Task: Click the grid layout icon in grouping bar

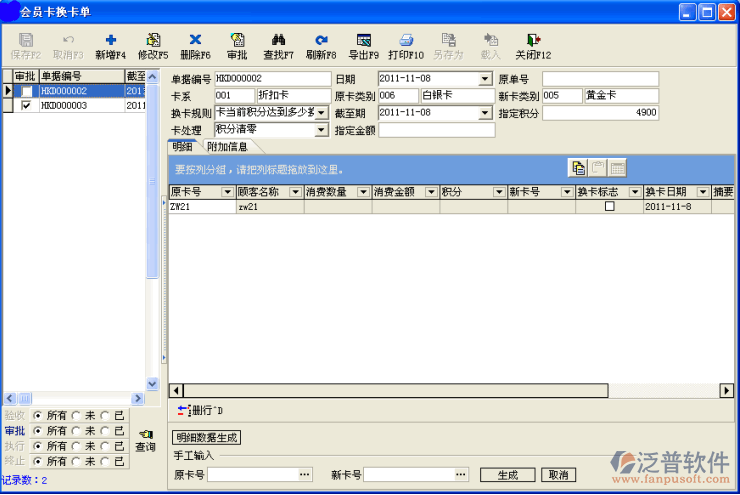Action: [617, 168]
